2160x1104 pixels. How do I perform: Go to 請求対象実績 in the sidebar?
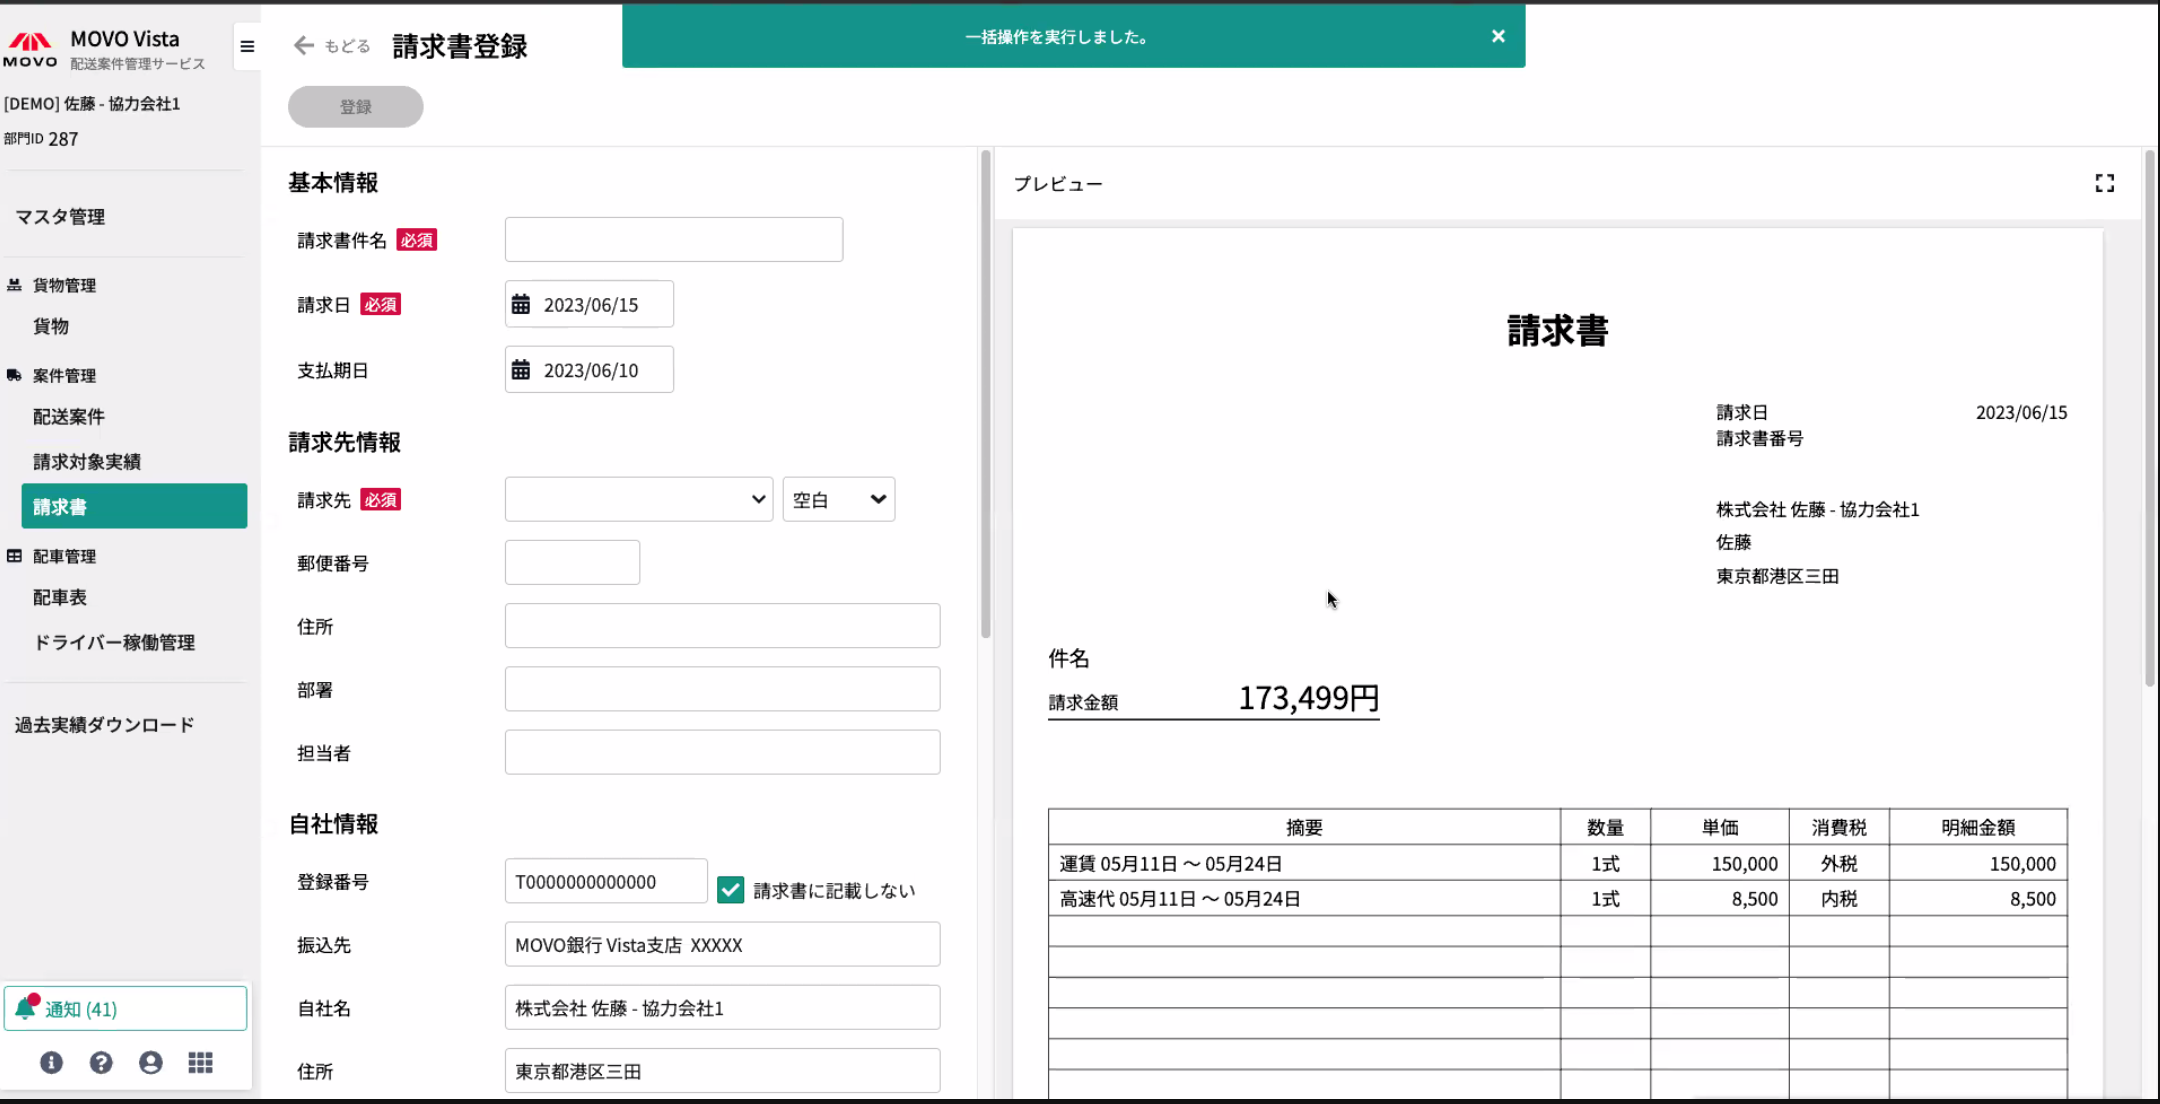[87, 461]
